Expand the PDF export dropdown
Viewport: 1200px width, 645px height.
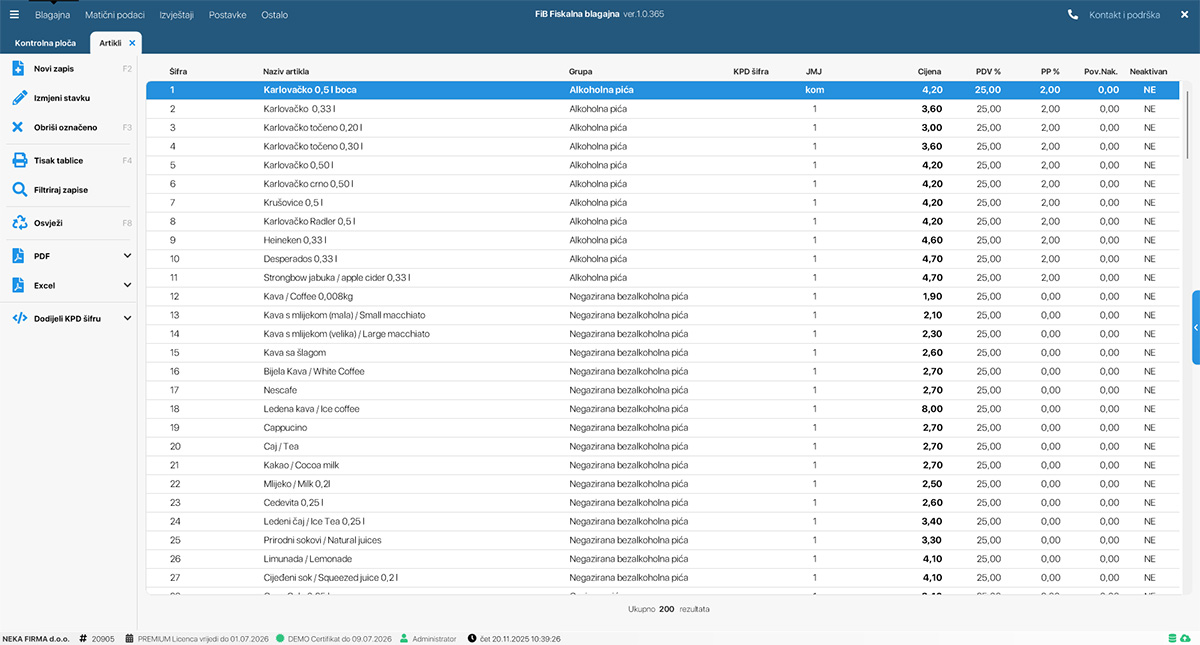(127, 256)
